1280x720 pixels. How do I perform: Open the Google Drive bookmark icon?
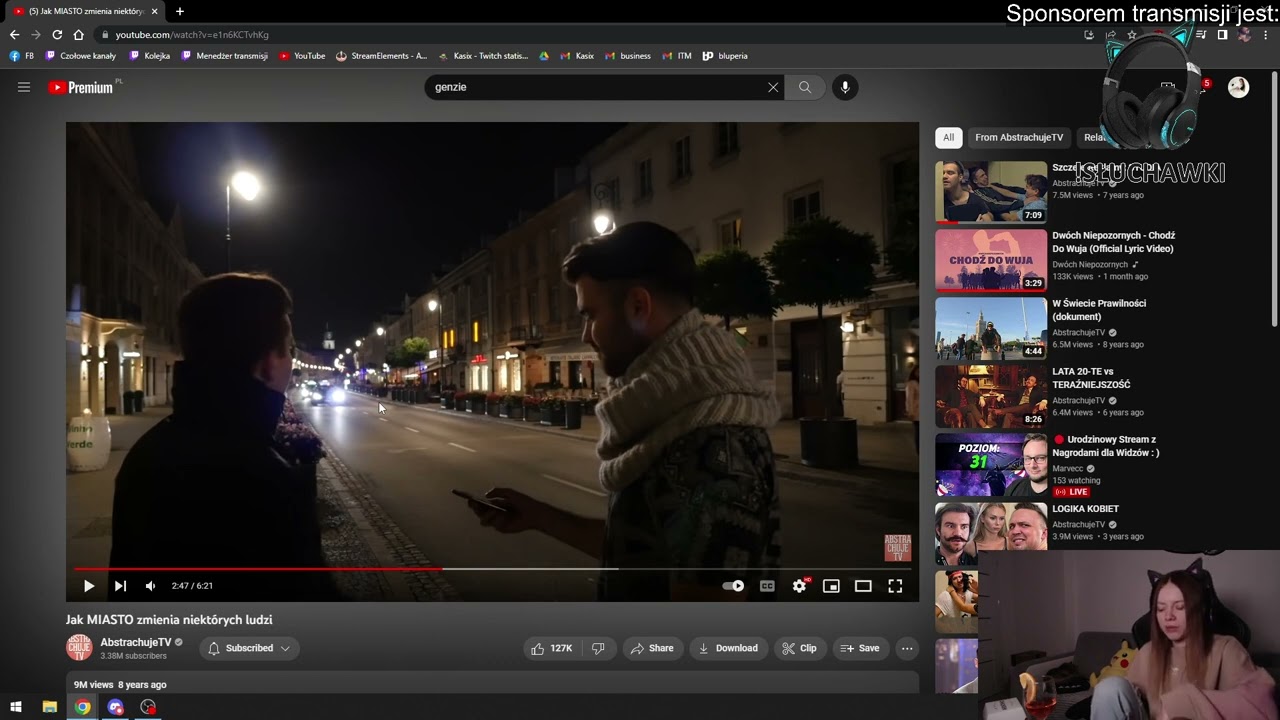click(x=544, y=56)
